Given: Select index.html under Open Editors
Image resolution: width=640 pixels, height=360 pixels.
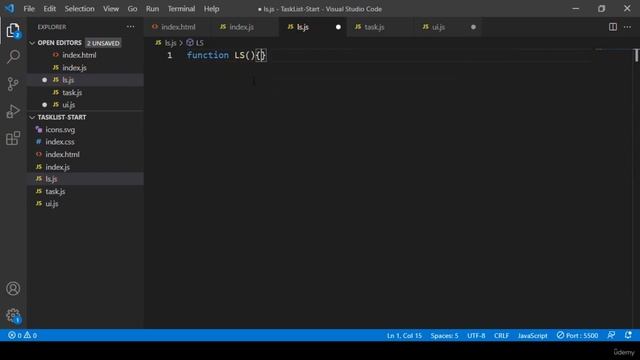Looking at the screenshot, I should 85,55.
